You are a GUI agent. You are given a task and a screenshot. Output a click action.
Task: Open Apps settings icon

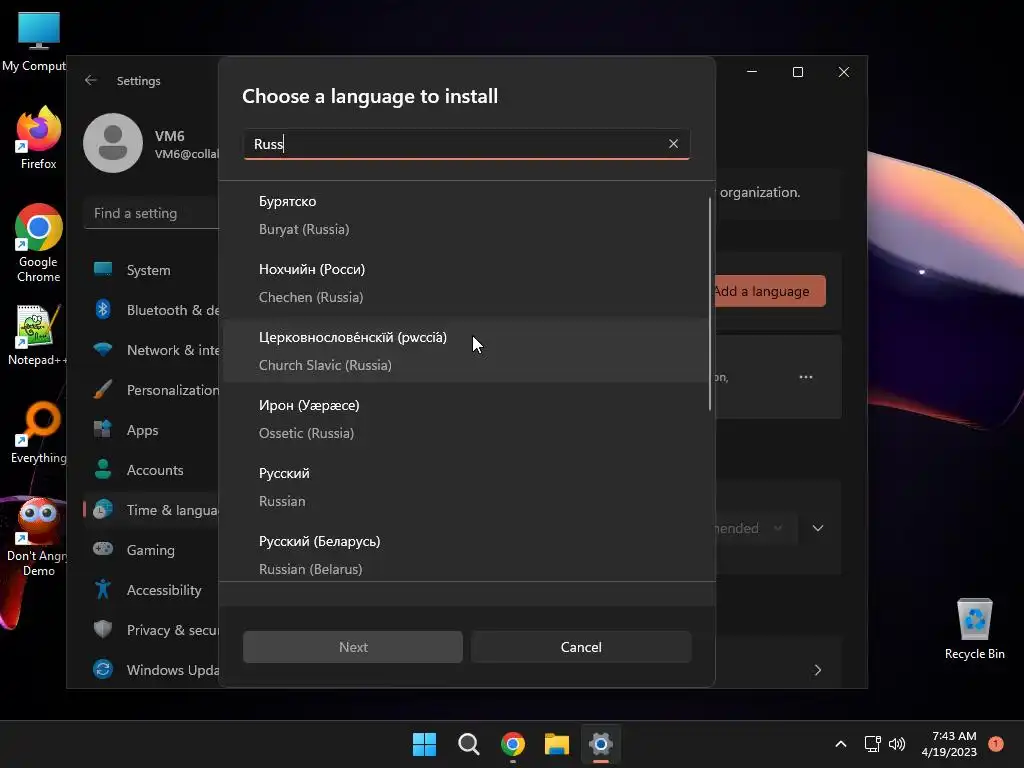pyautogui.click(x=103, y=430)
